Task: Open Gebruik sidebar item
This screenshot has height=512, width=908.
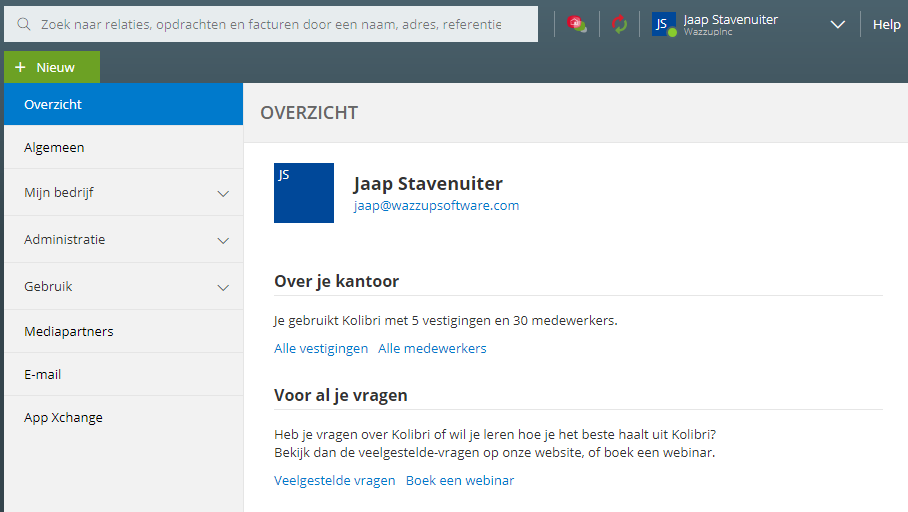Action: pyautogui.click(x=123, y=286)
